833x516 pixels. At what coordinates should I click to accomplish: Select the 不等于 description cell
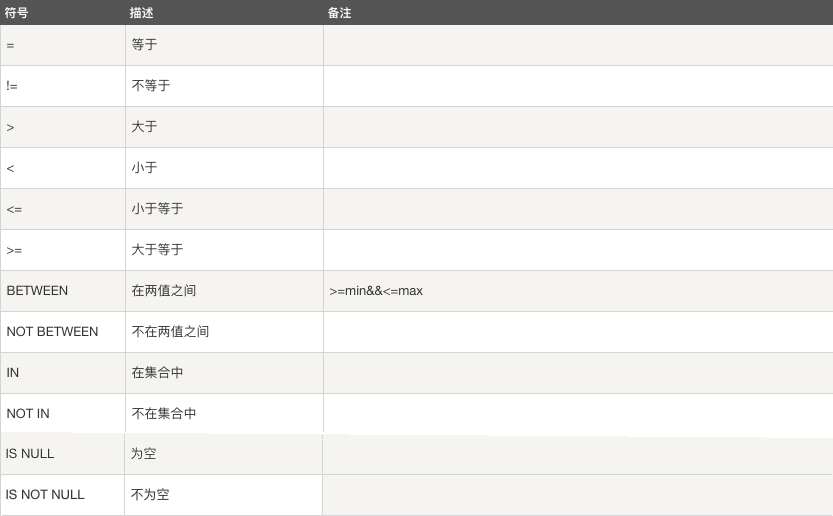pos(151,86)
